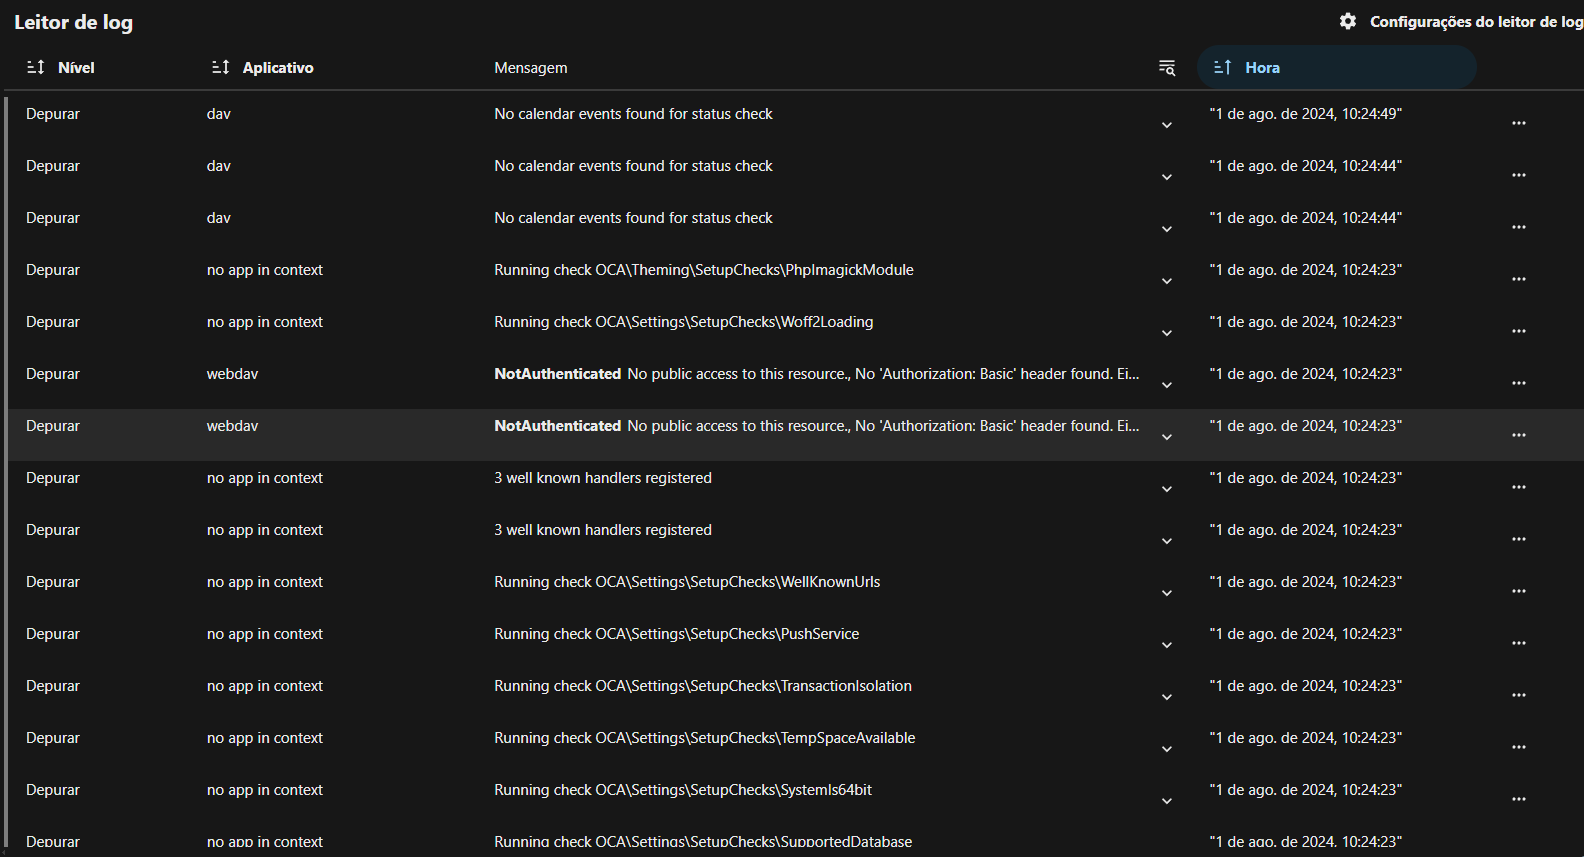The width and height of the screenshot is (1584, 857).
Task: Click the Mensagem column header
Action: (530, 67)
